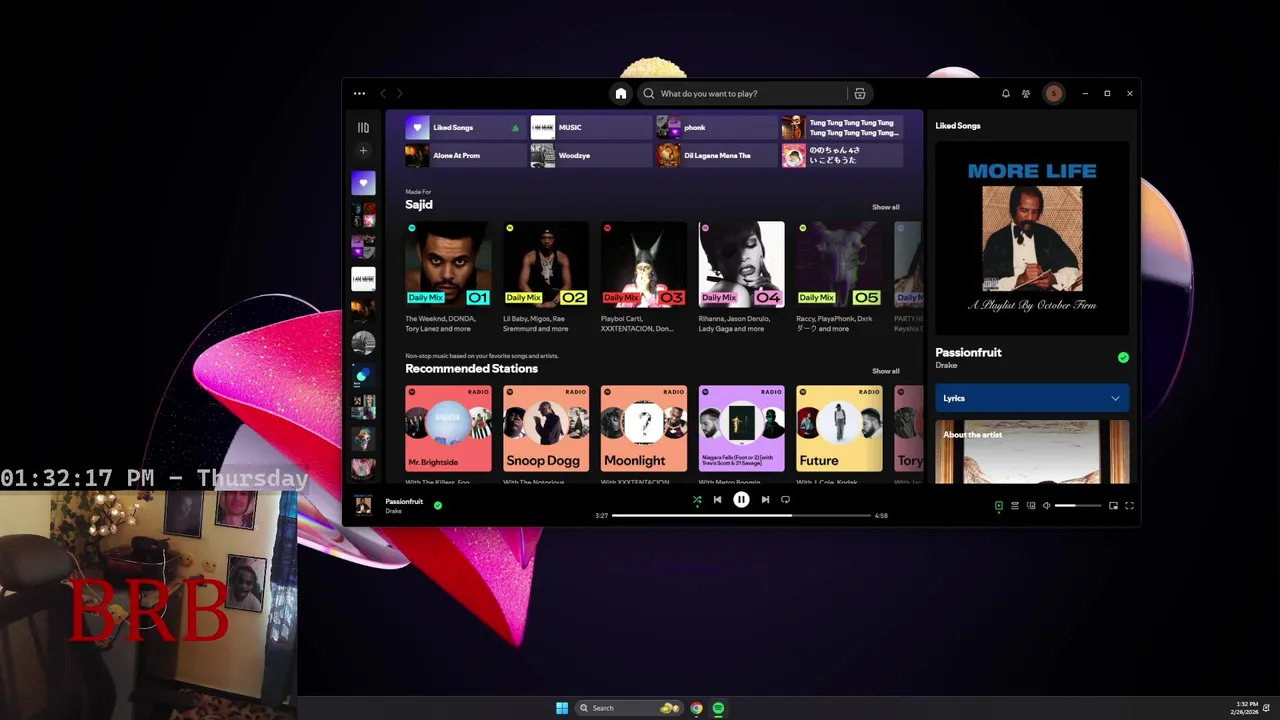Viewport: 1280px width, 720px height.
Task: Open Friend Activity icon
Action: point(1026,93)
